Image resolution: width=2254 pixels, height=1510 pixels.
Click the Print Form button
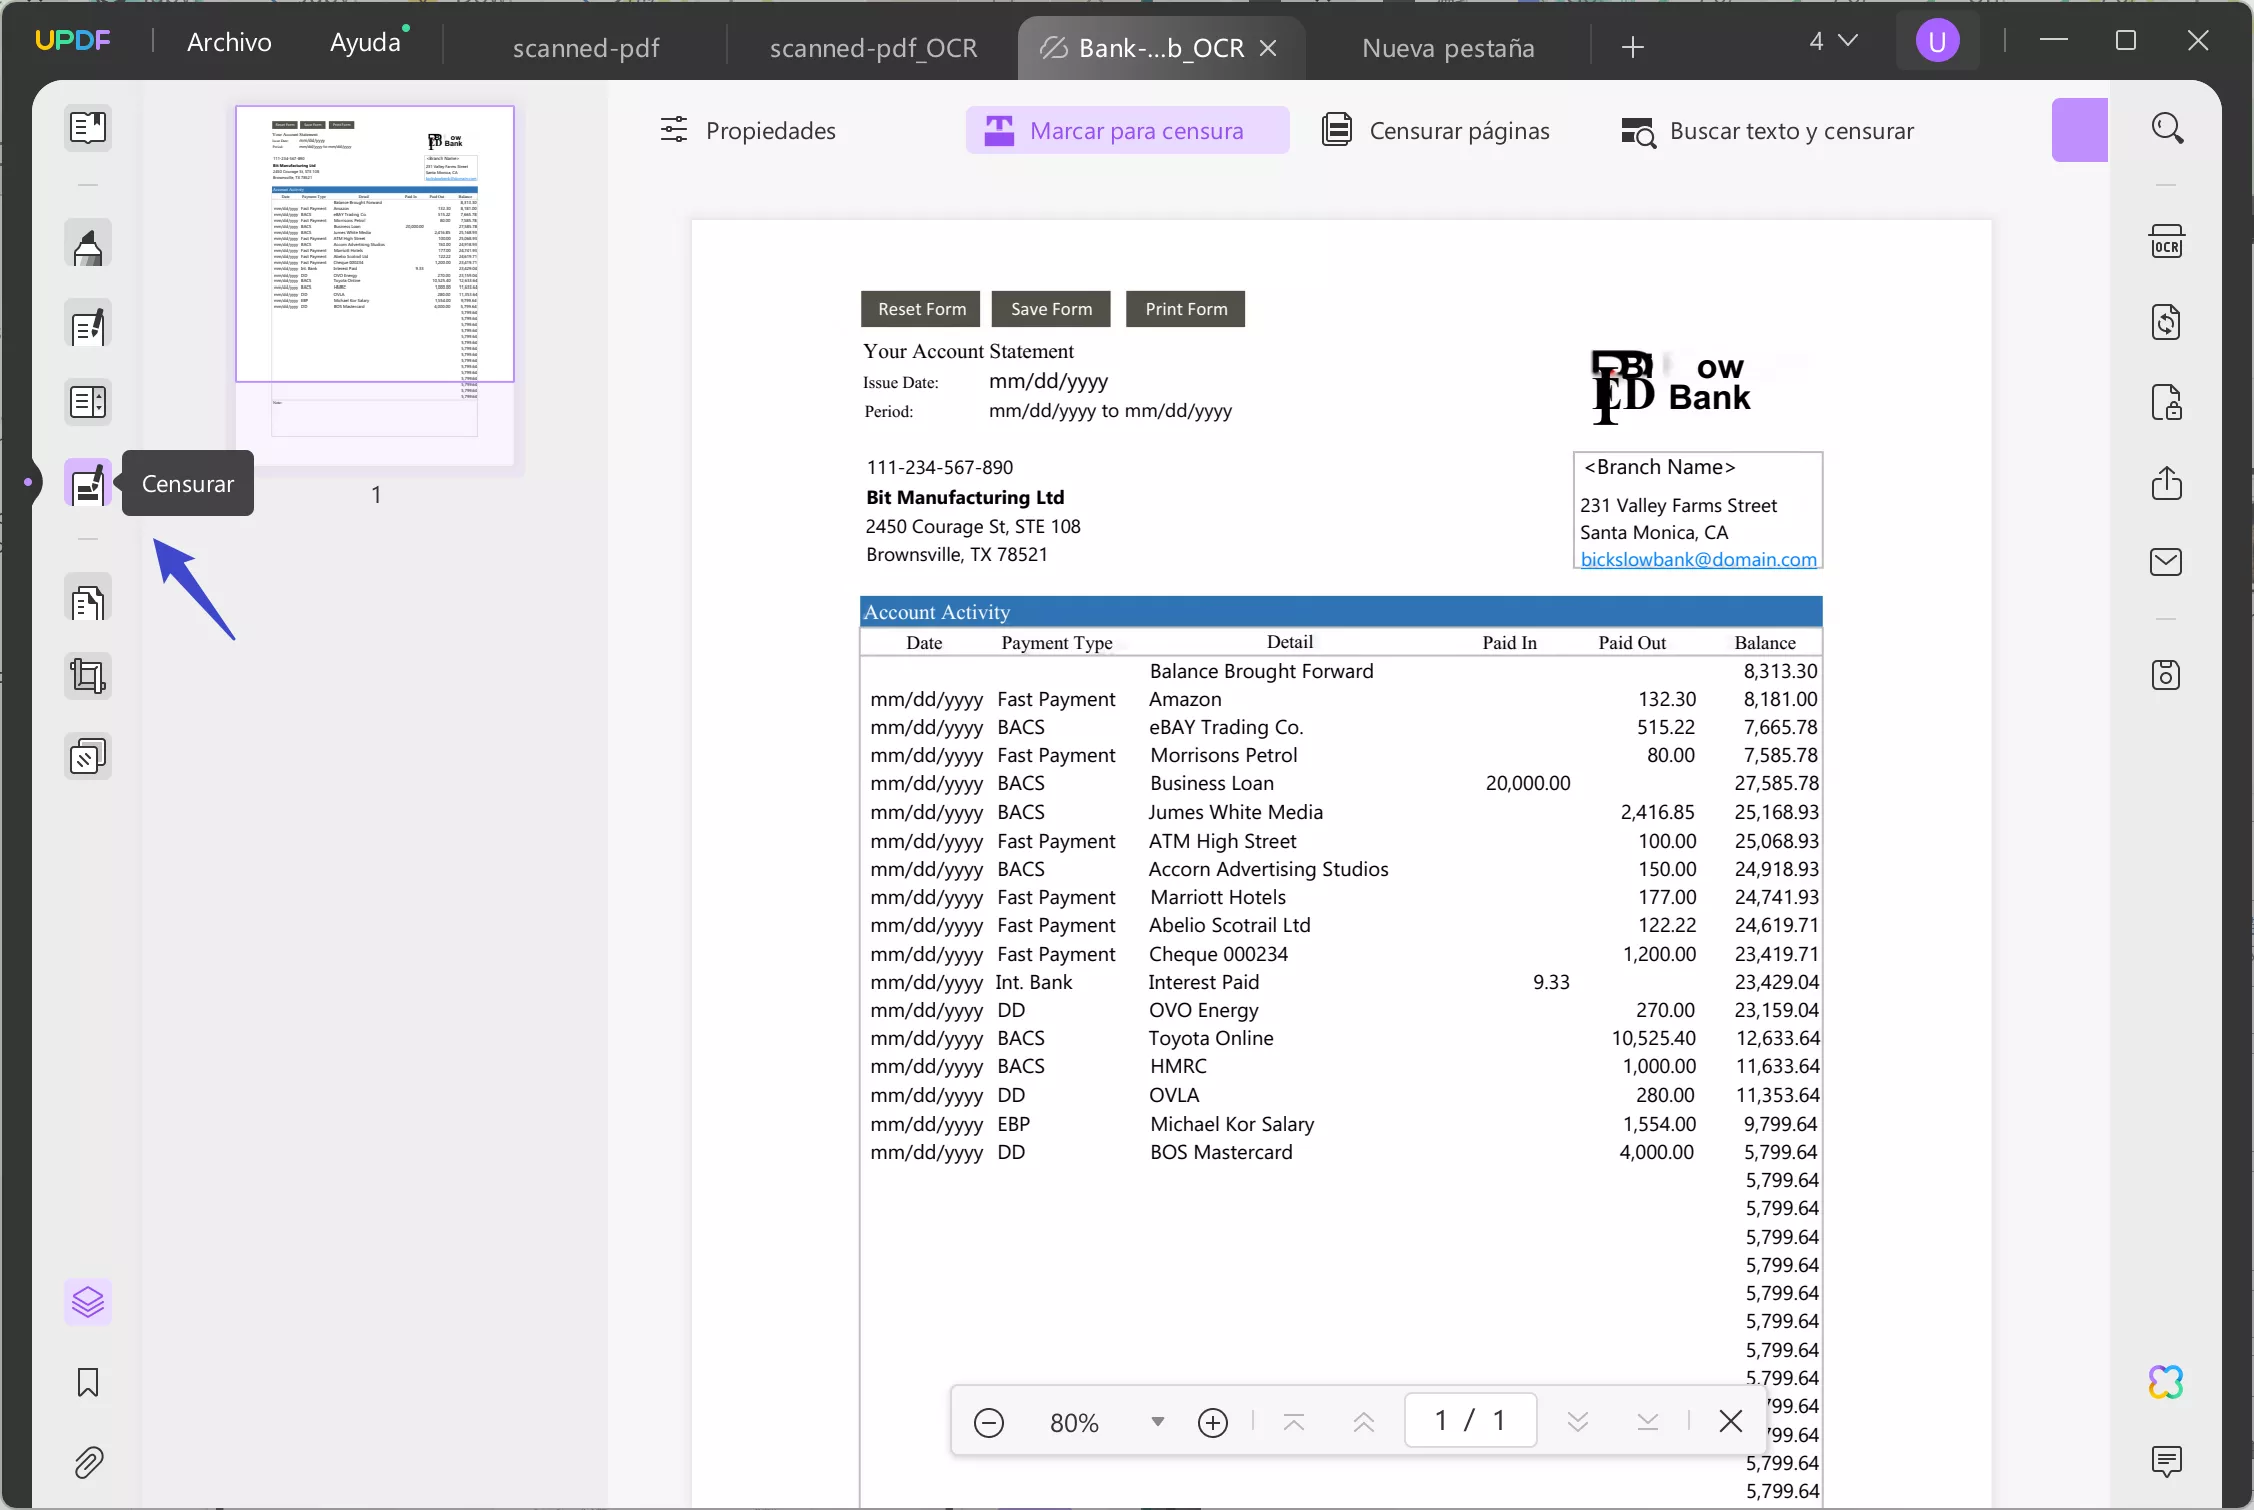1186,309
